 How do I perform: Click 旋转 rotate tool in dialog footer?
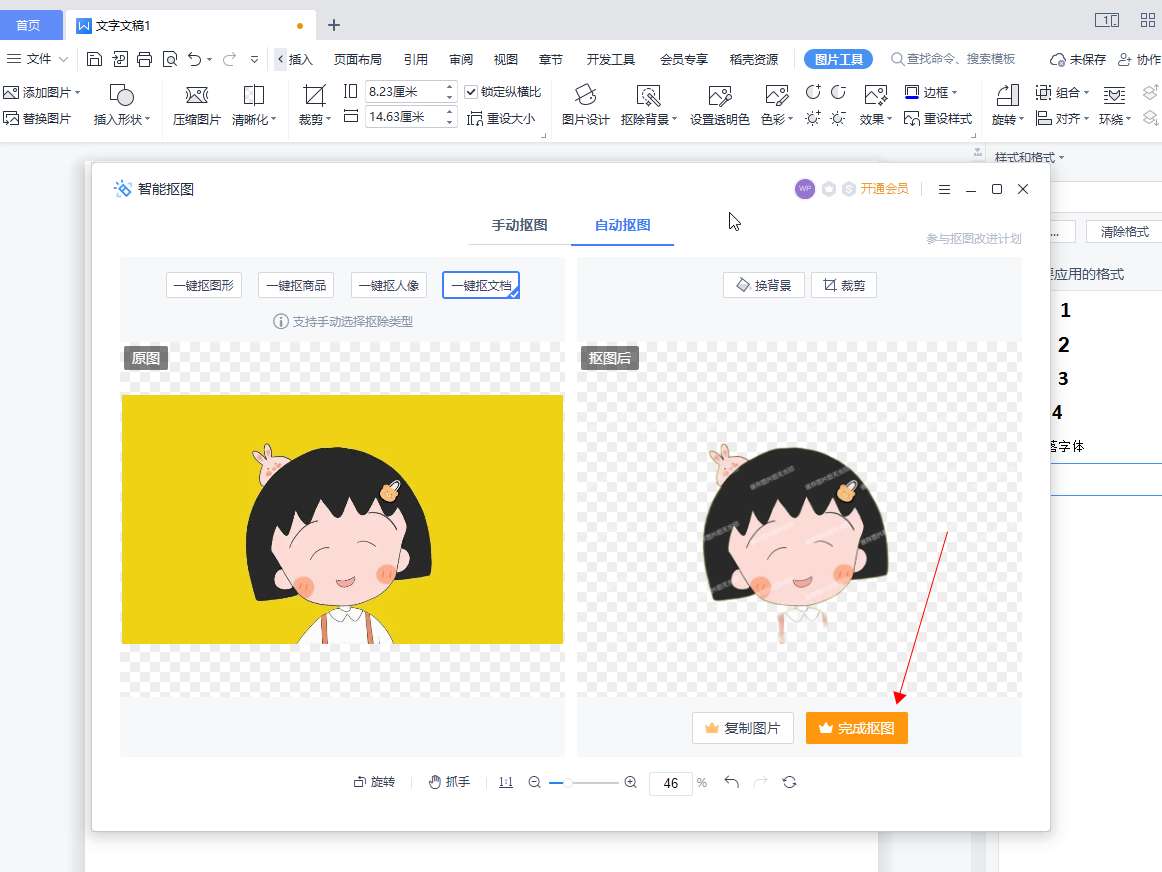tap(374, 782)
